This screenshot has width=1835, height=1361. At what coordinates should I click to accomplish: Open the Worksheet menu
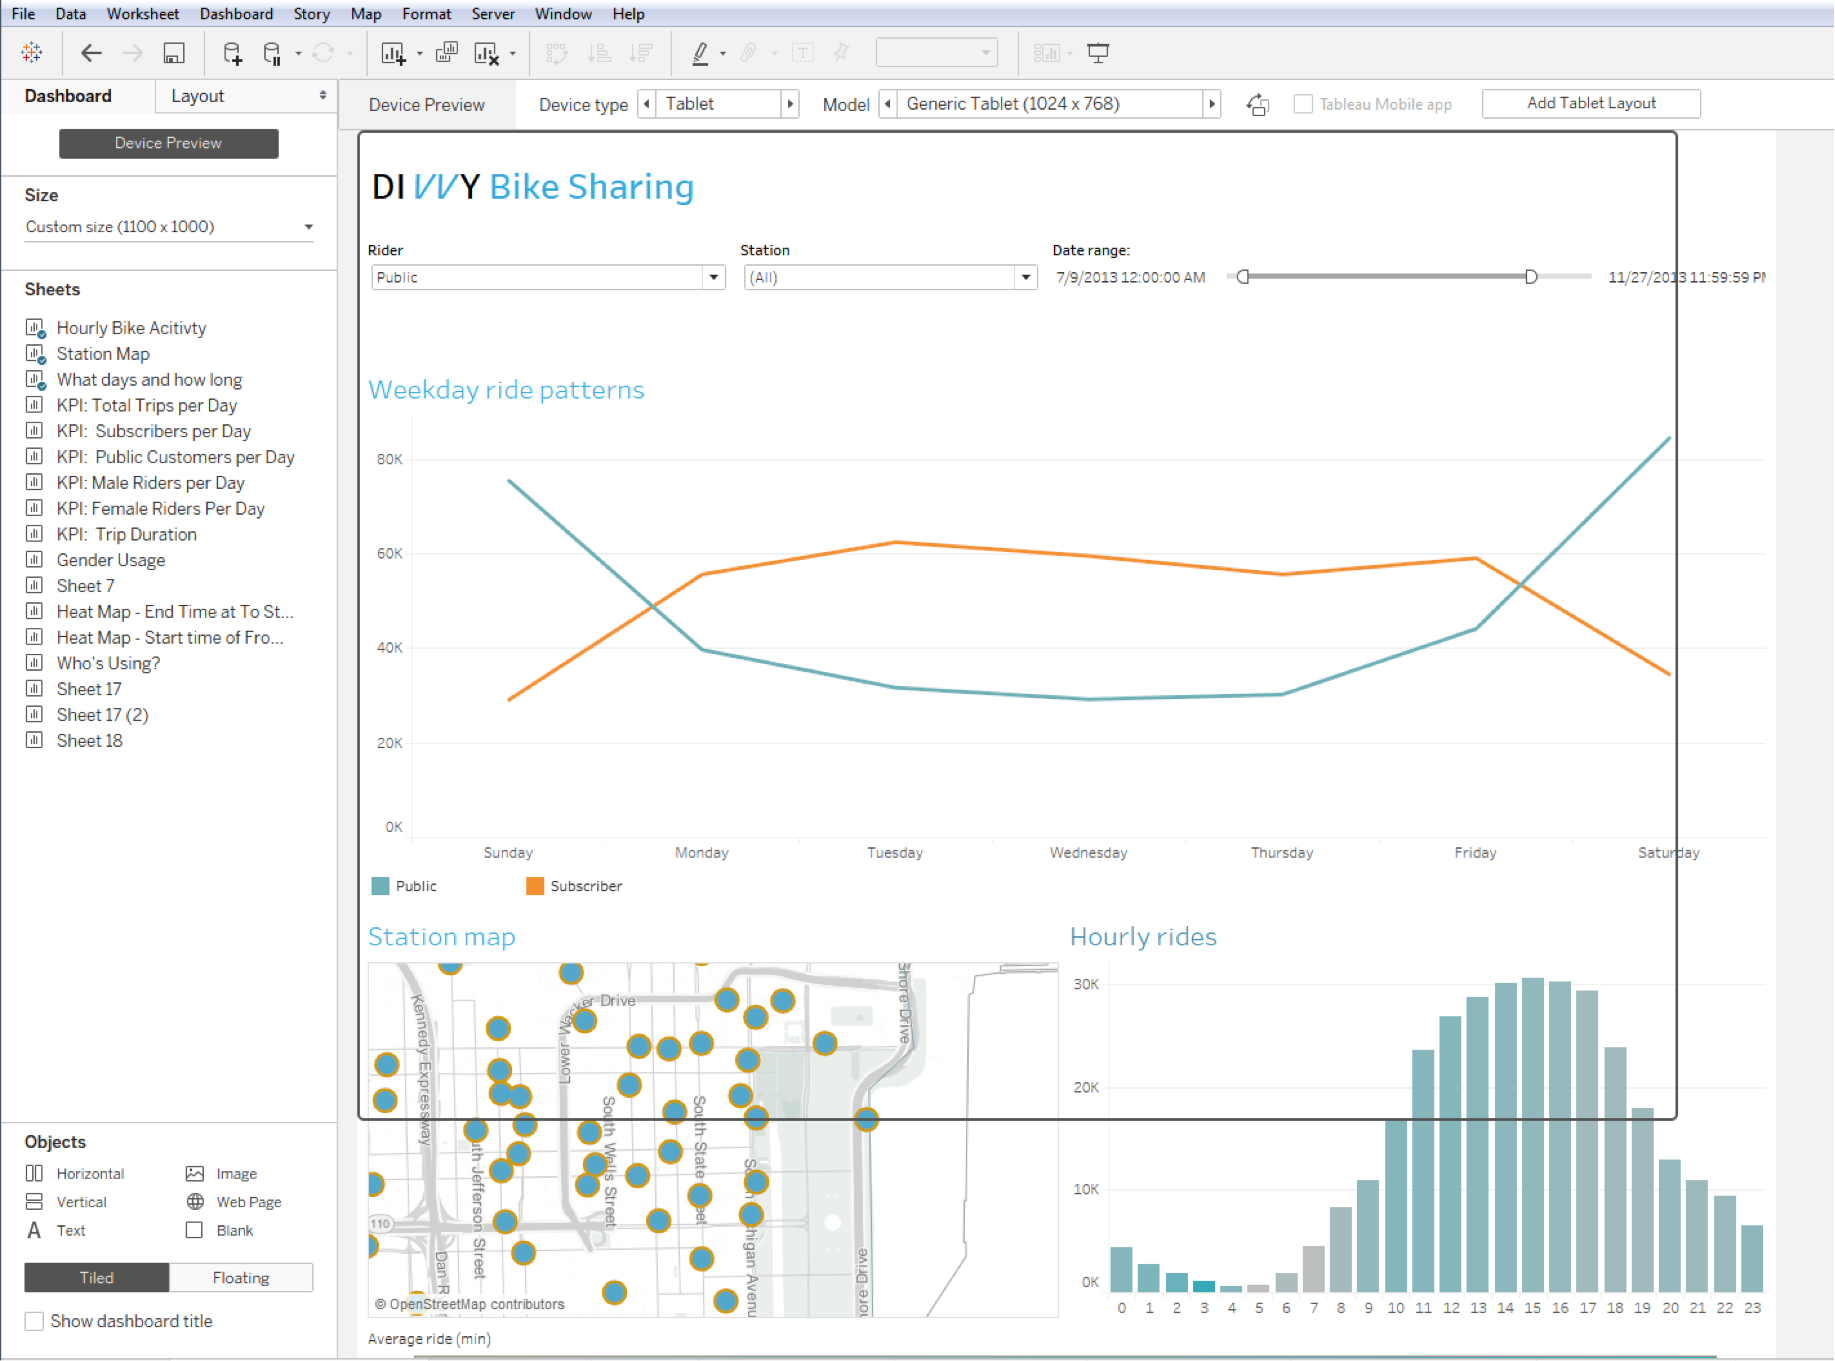(143, 14)
